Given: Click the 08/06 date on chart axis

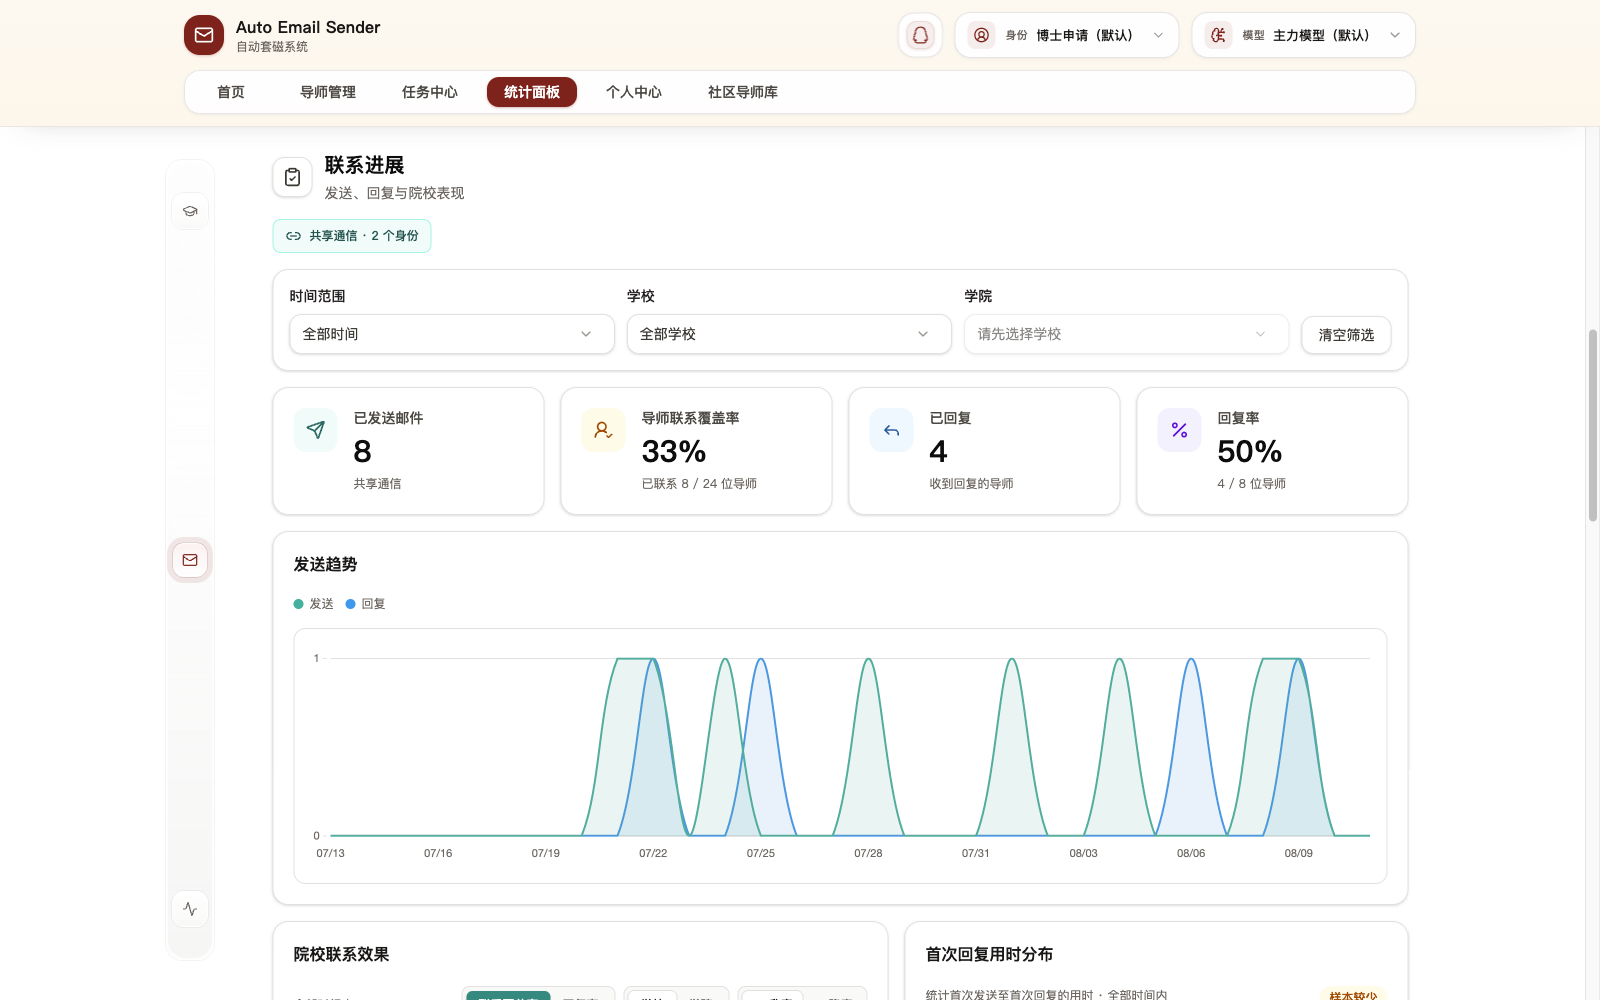Looking at the screenshot, I should [x=1191, y=853].
